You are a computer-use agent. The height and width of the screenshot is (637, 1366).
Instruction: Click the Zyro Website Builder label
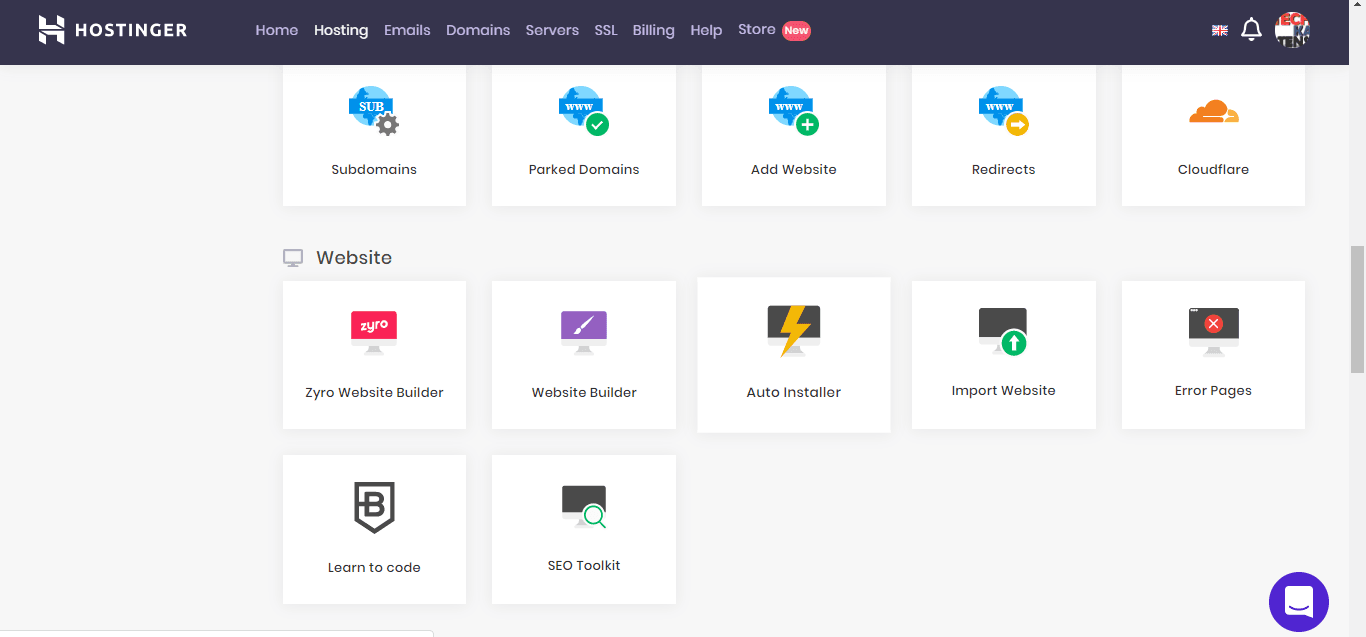(374, 392)
